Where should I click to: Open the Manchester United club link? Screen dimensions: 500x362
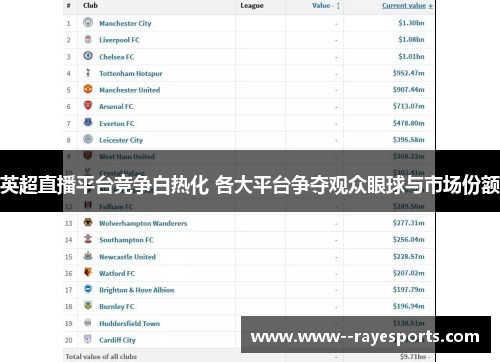coord(130,90)
